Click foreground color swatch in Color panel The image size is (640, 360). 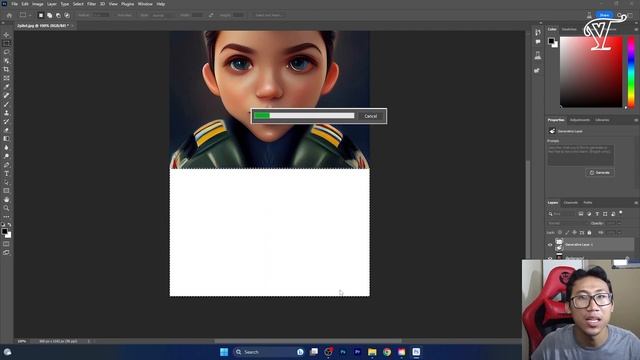click(x=551, y=40)
